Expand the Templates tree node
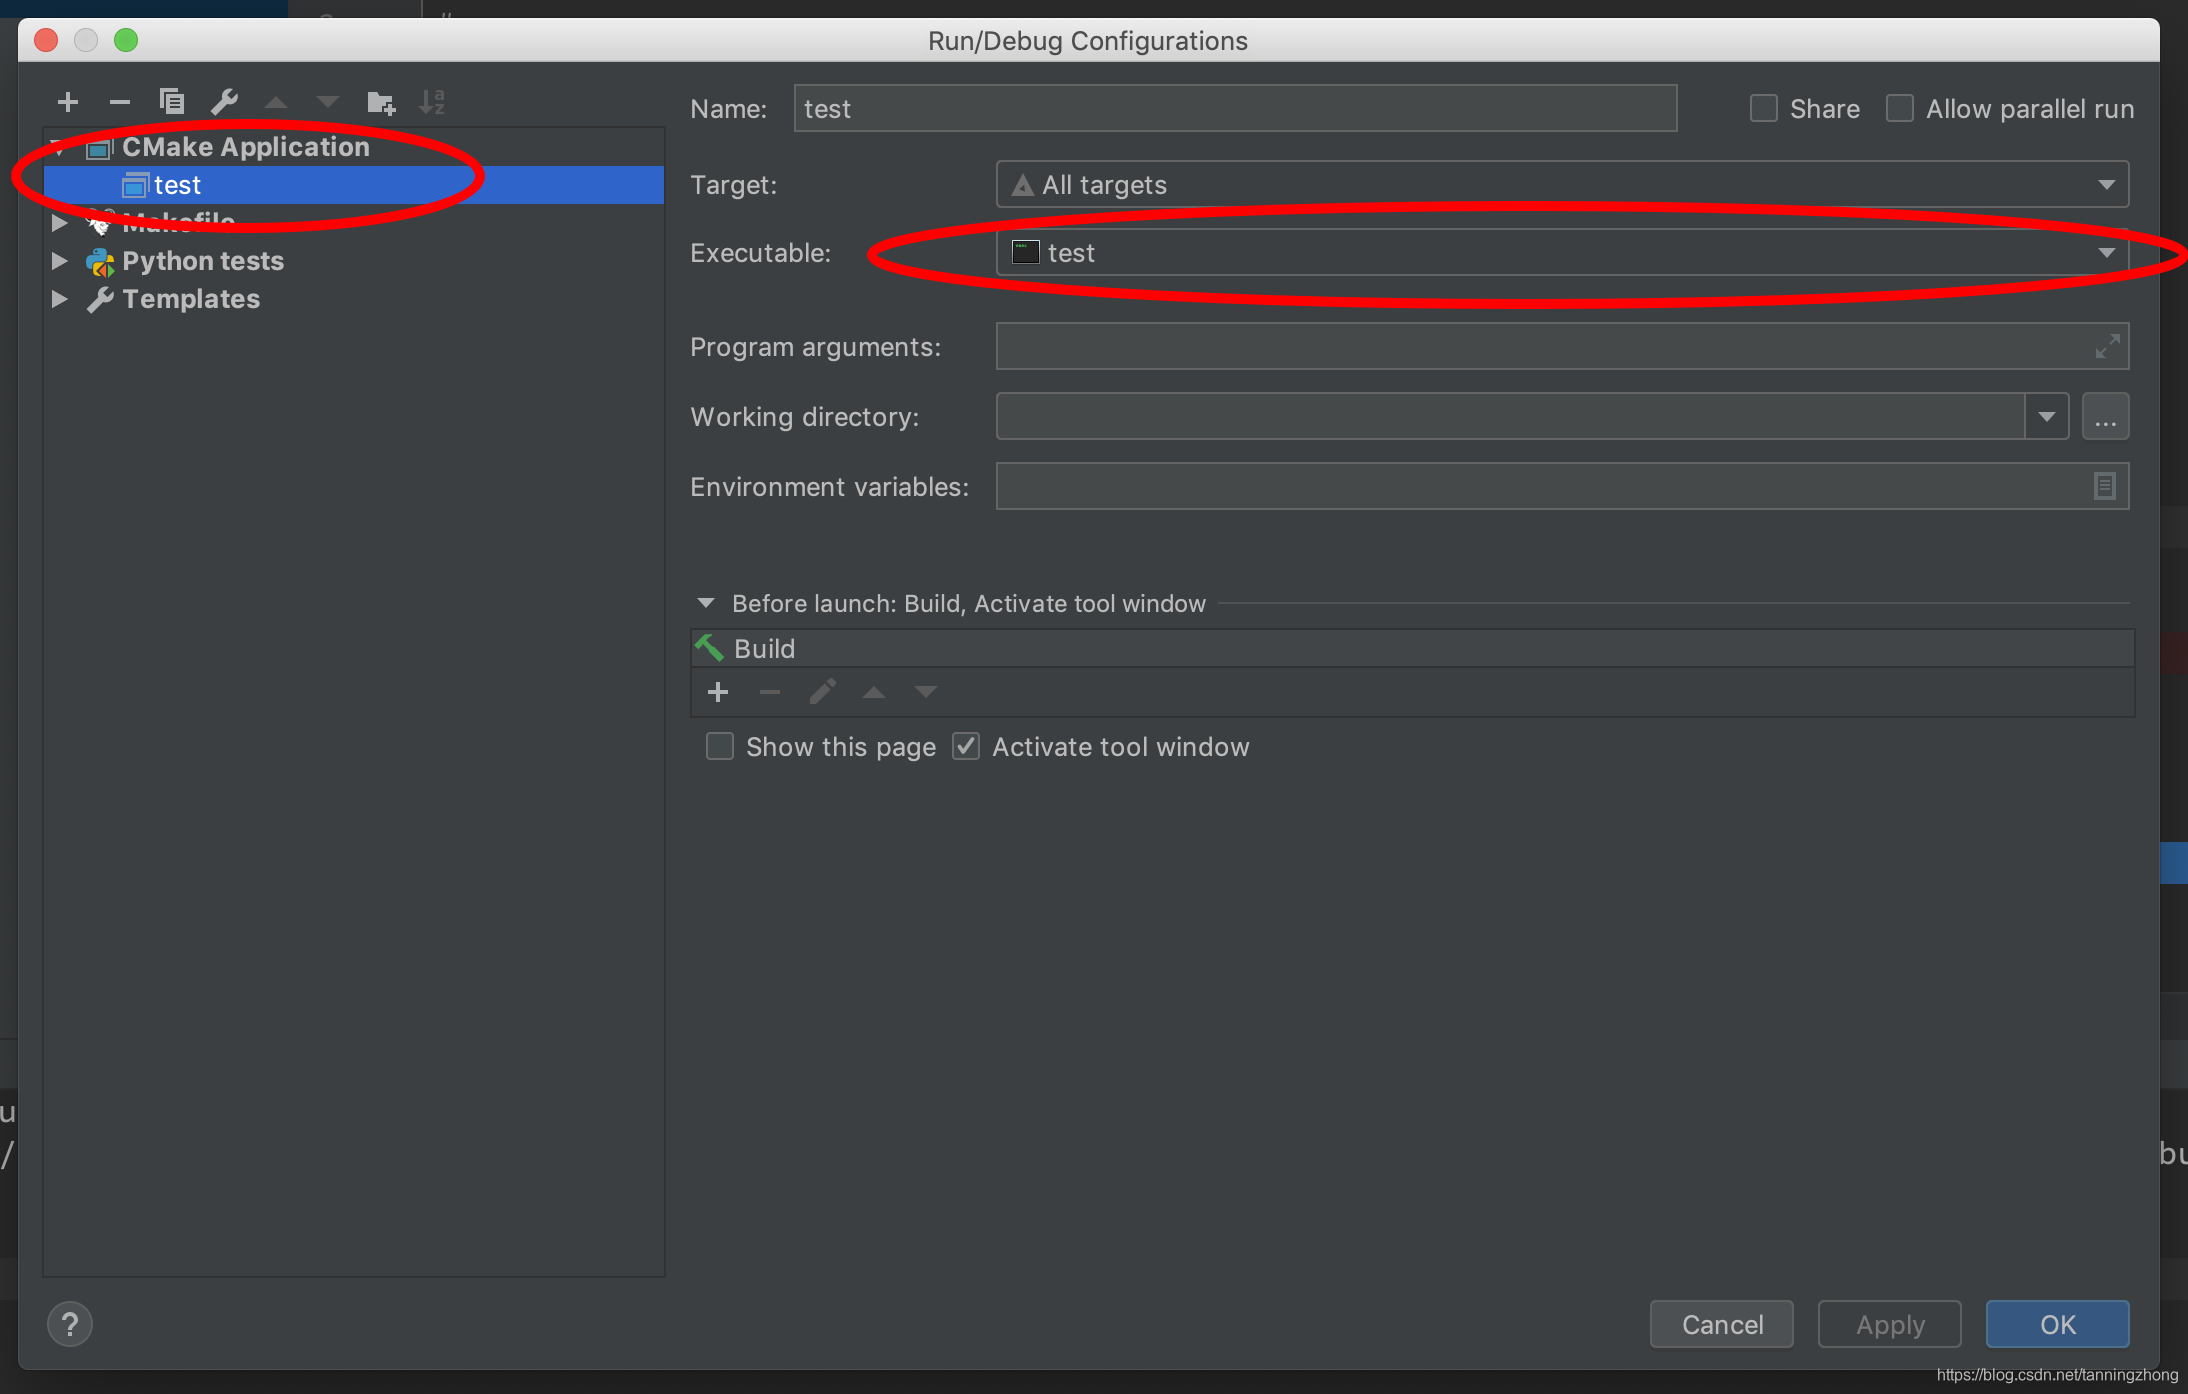The image size is (2188, 1394). (60, 299)
